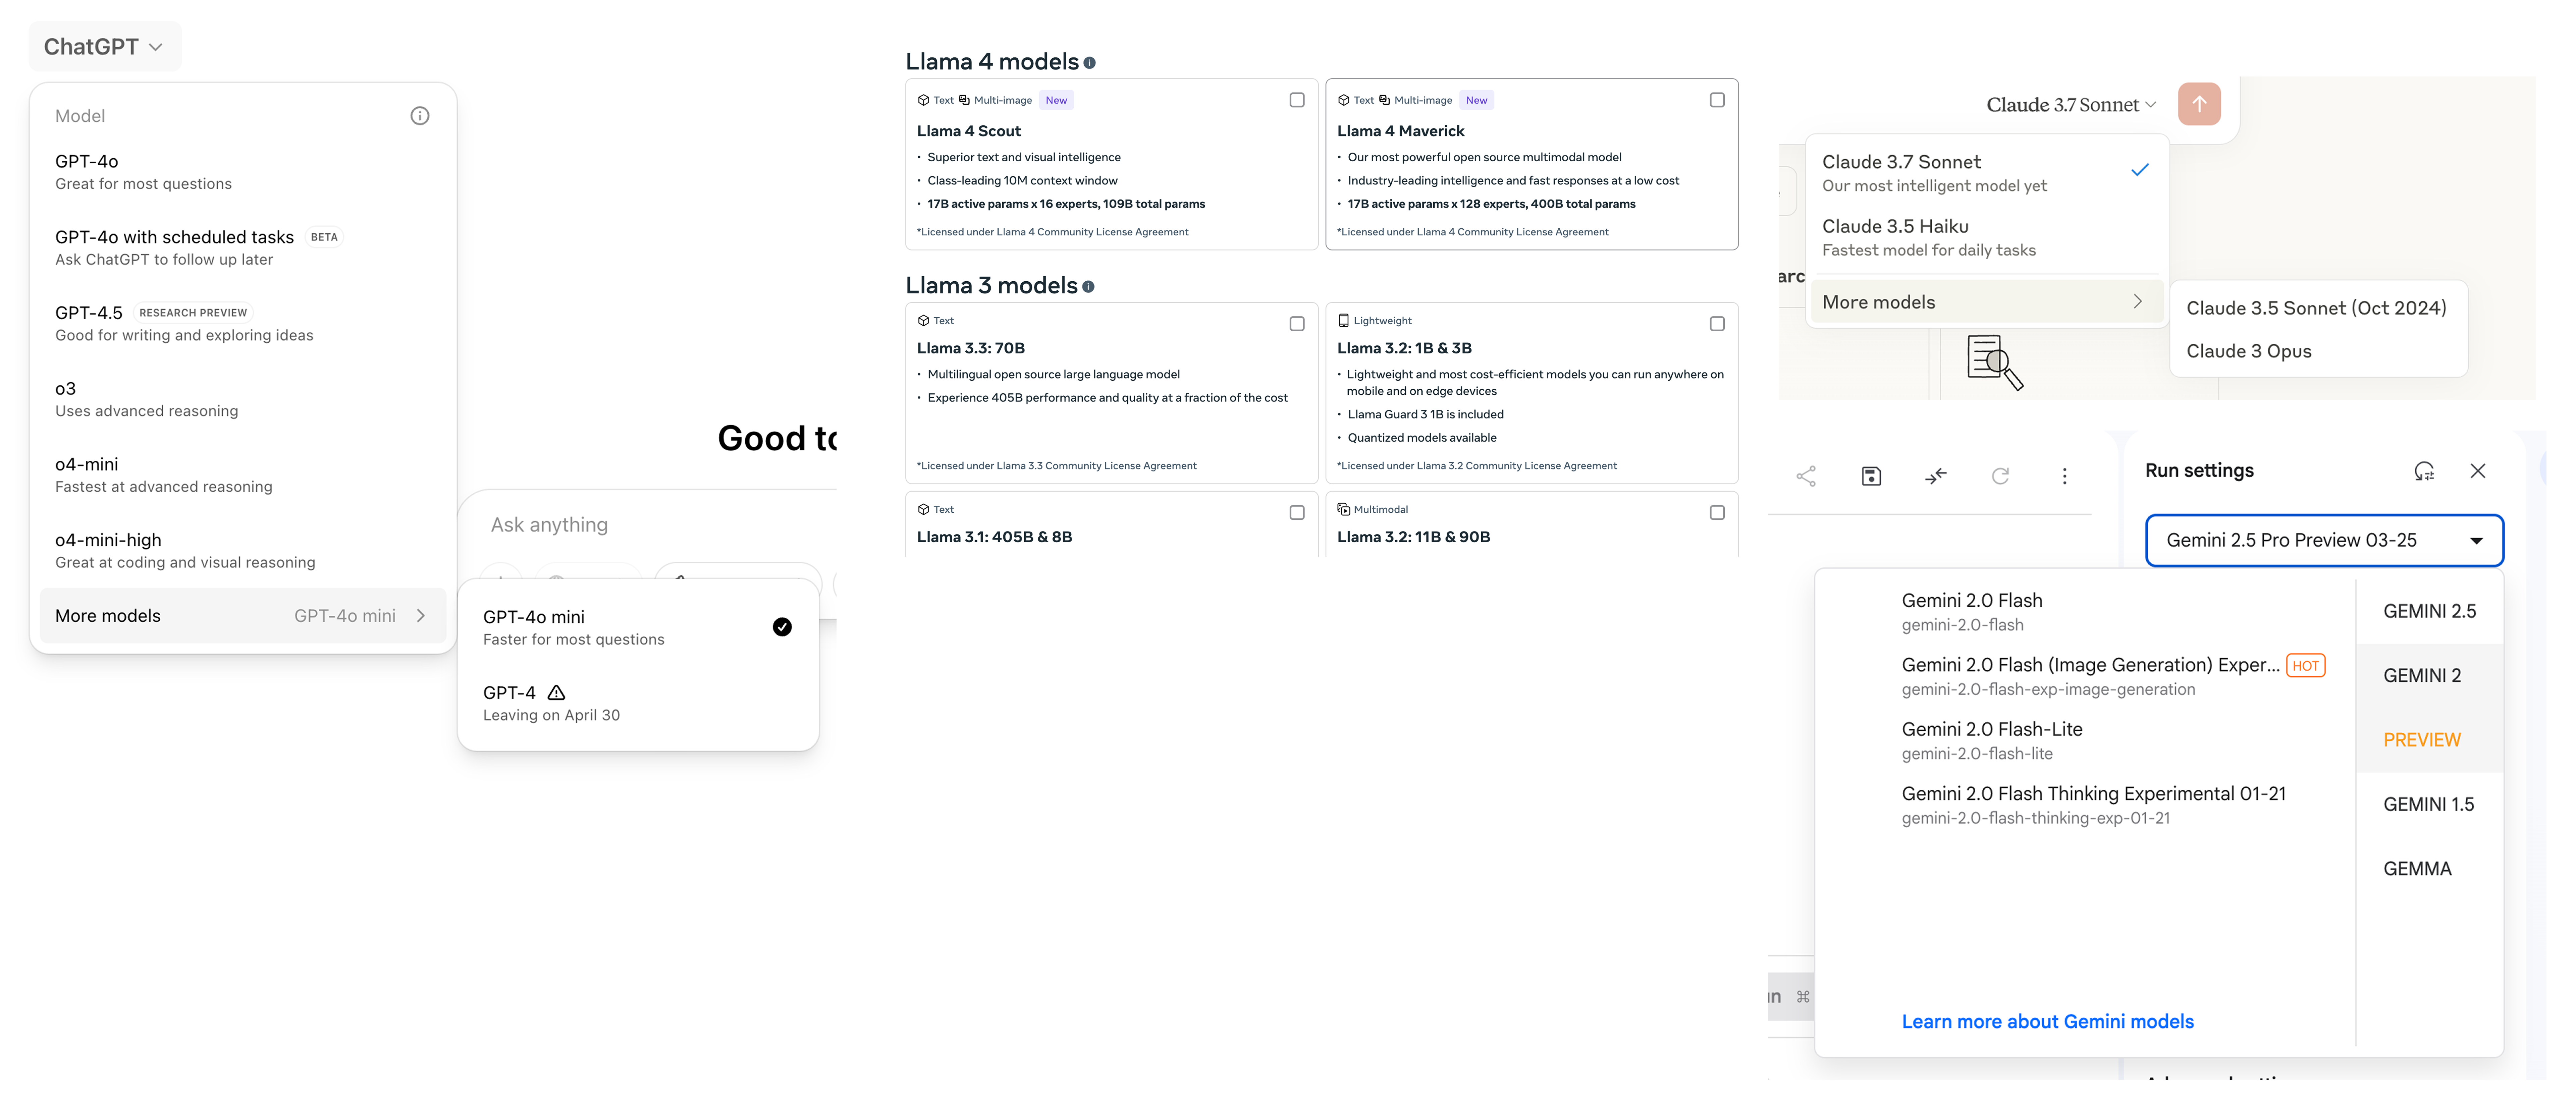Click the RESEARCH PREVIEW badge on GPT-4.5
2576x1116 pixels.
point(193,313)
